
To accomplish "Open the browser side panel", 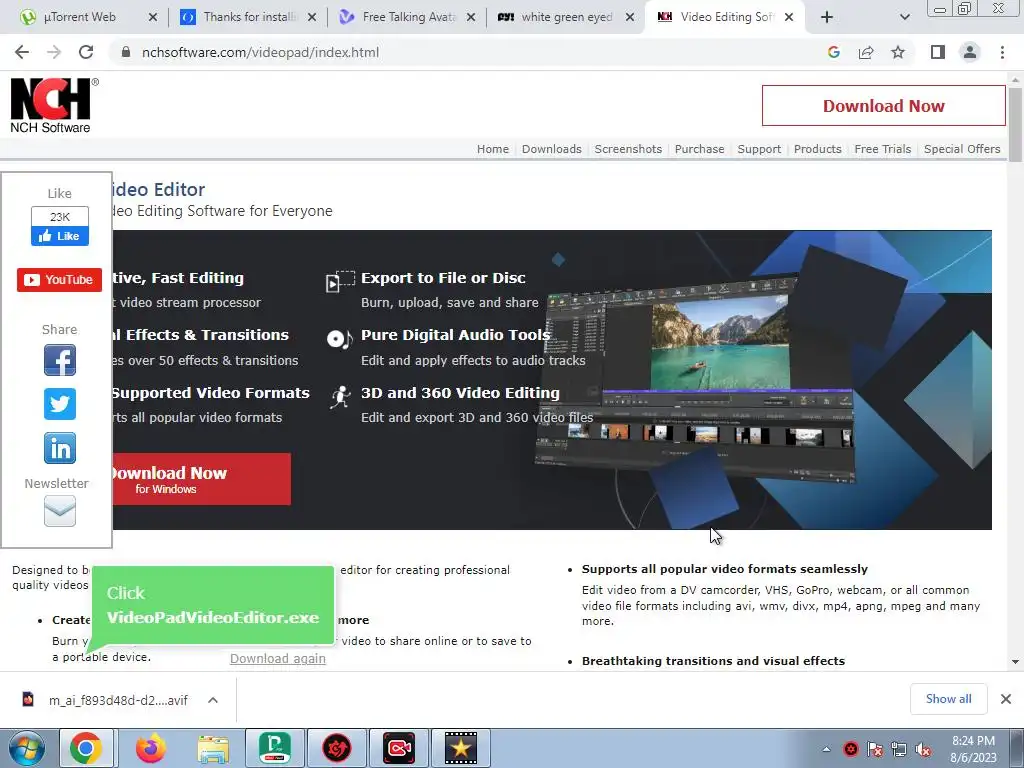I will pos(938,52).
